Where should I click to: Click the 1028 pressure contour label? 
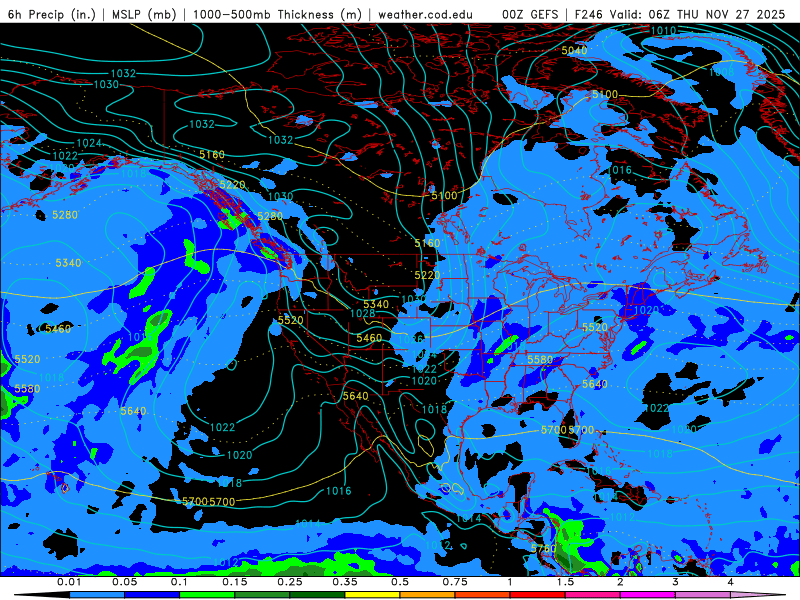(x=363, y=313)
